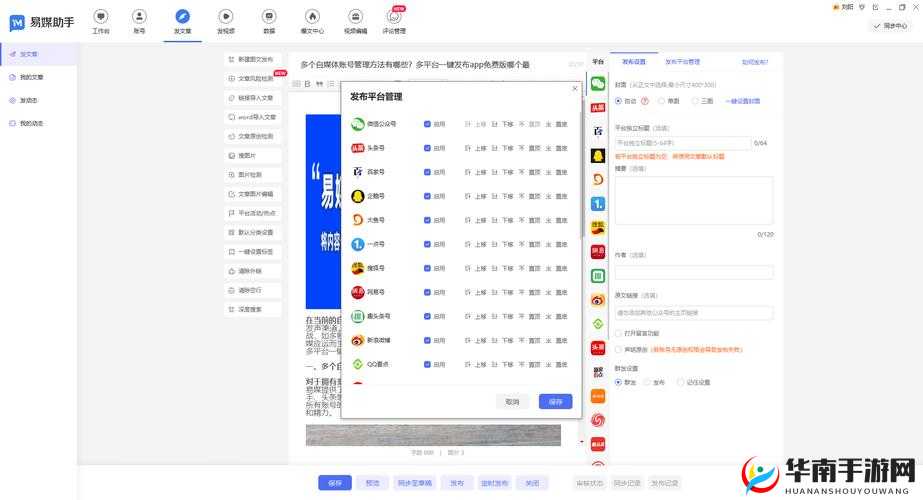Open 发动态 in left sidebar
Screen dimensions: 923x500
tap(28, 101)
